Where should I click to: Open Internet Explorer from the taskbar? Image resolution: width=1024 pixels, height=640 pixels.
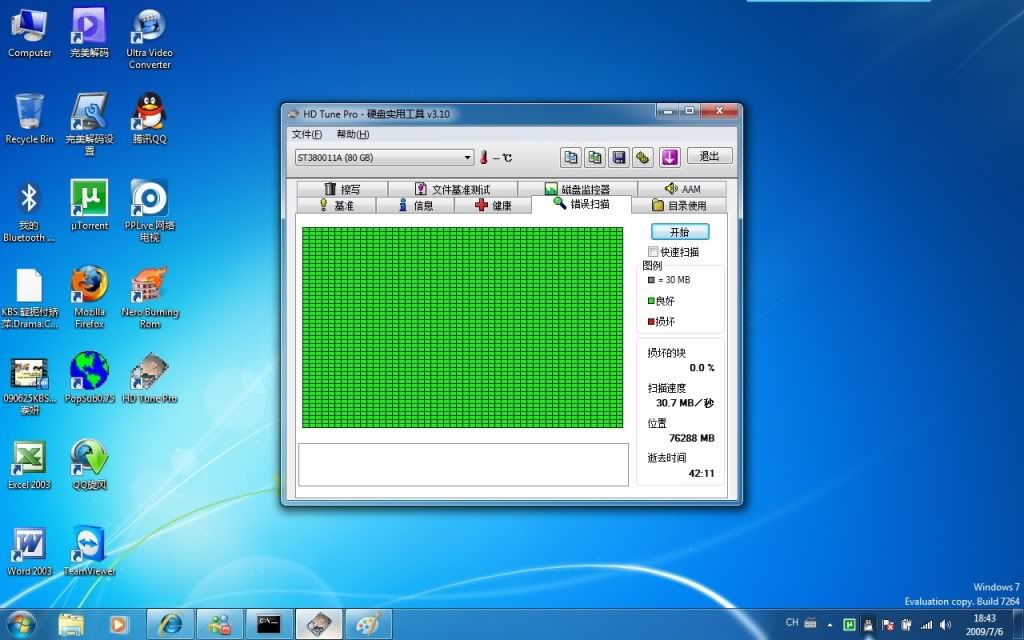click(171, 624)
